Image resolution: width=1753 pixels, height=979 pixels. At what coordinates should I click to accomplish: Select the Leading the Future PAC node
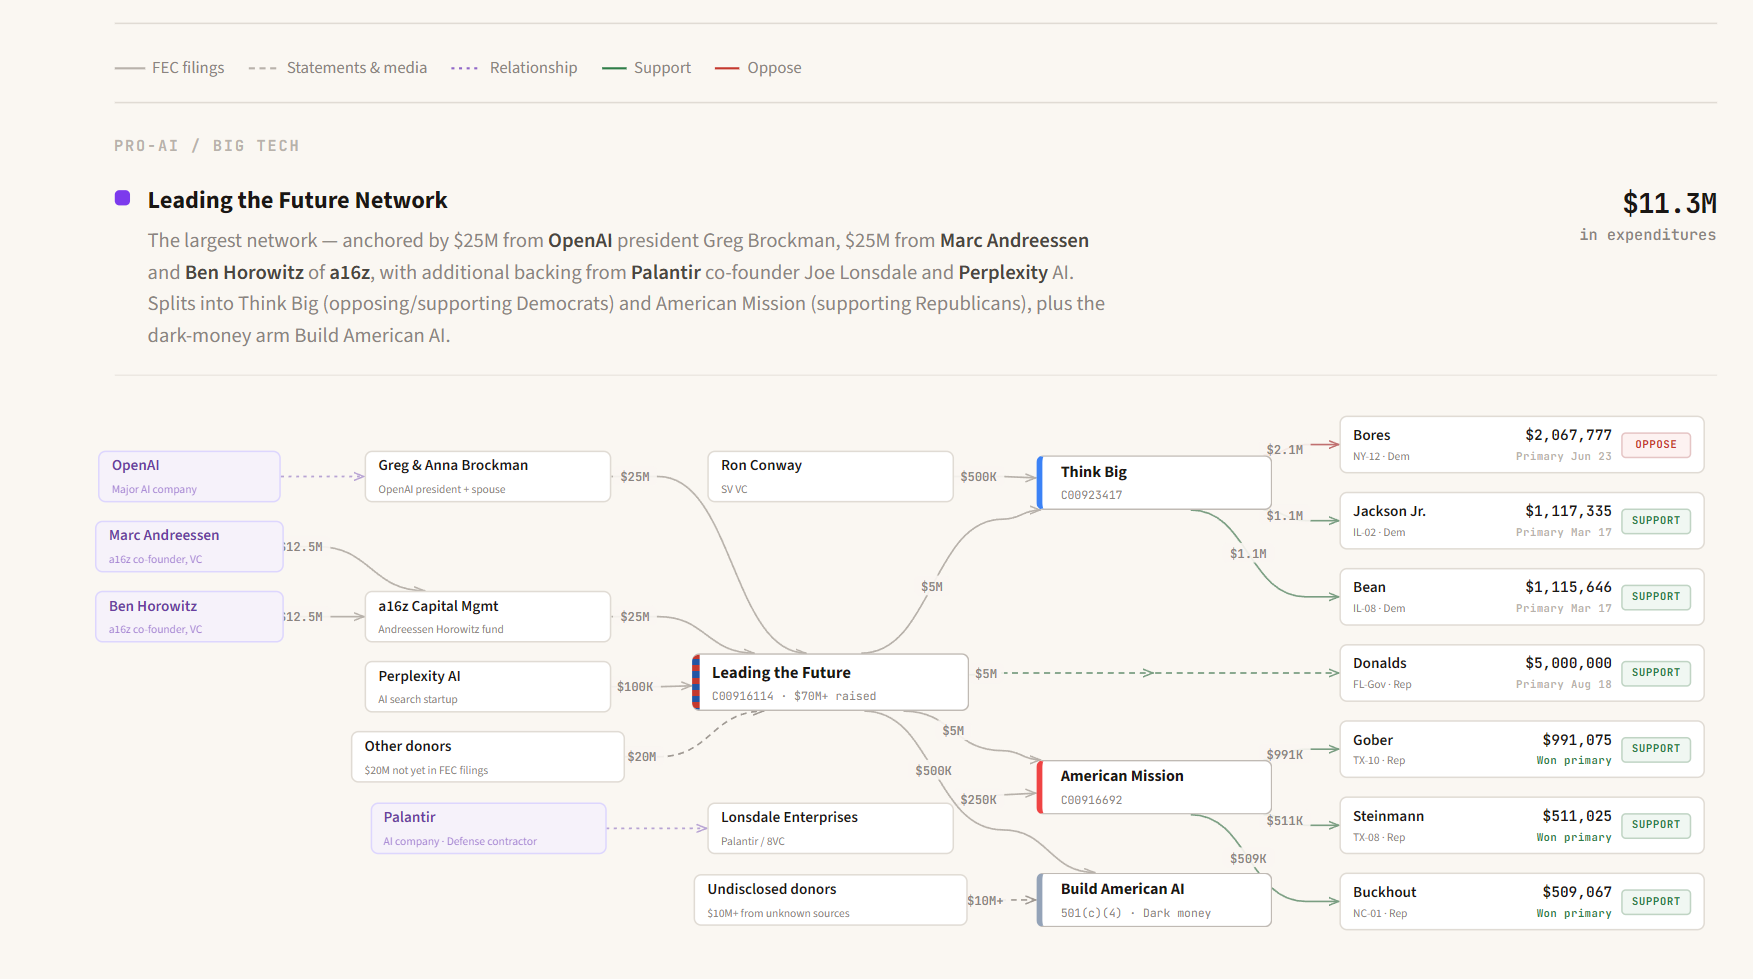830,682
